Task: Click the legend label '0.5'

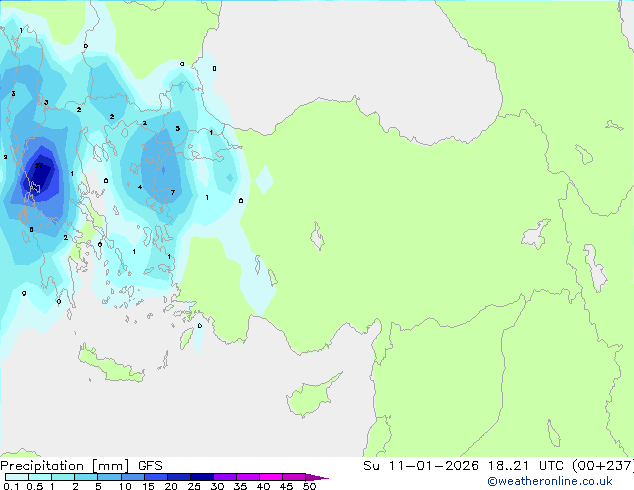Action: (x=35, y=486)
